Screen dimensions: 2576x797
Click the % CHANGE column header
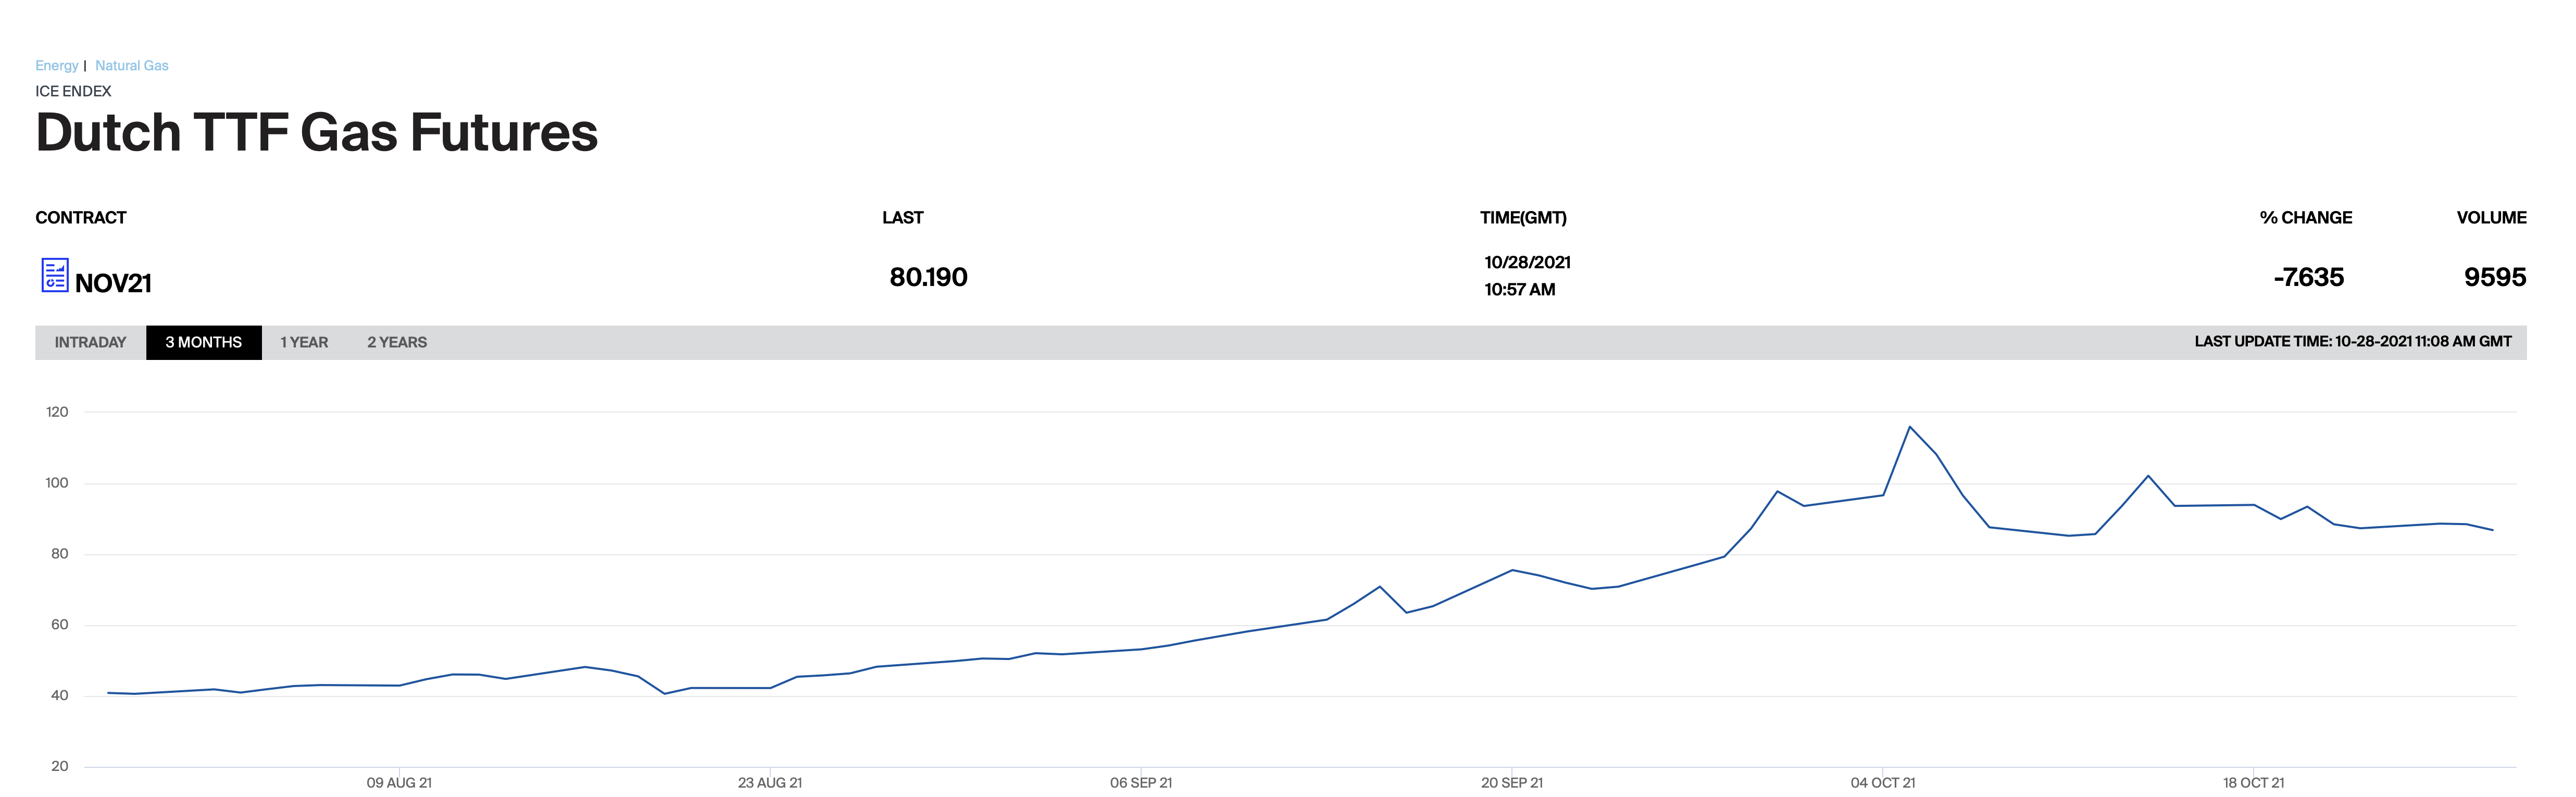[2305, 218]
